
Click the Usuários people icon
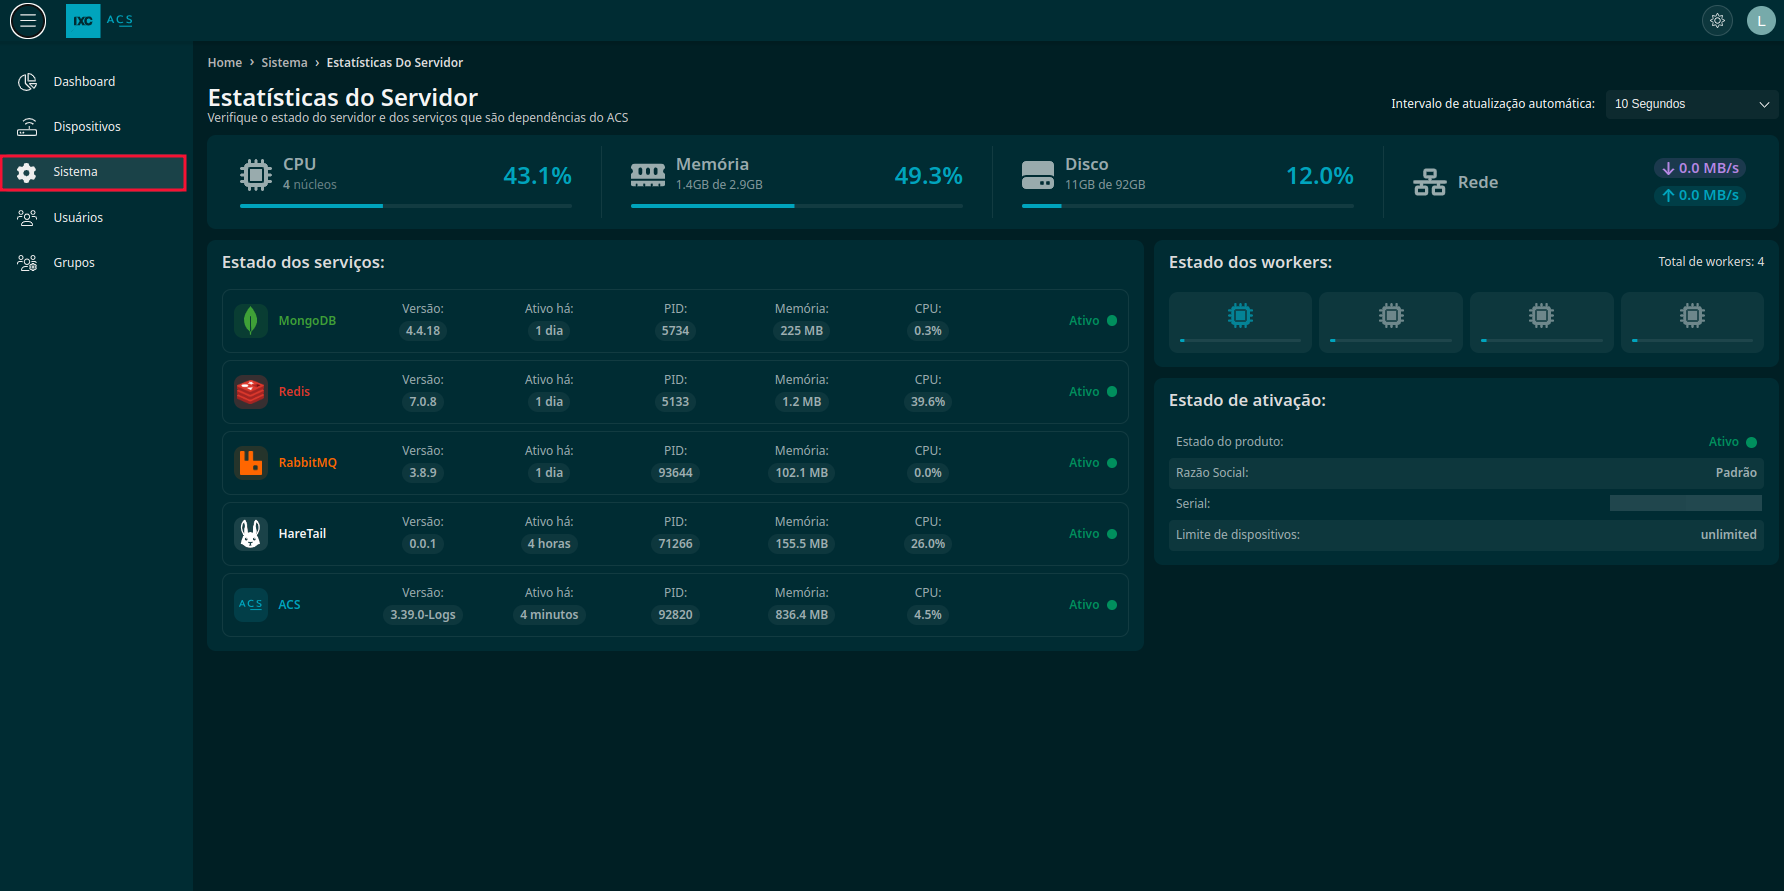pyautogui.click(x=28, y=217)
